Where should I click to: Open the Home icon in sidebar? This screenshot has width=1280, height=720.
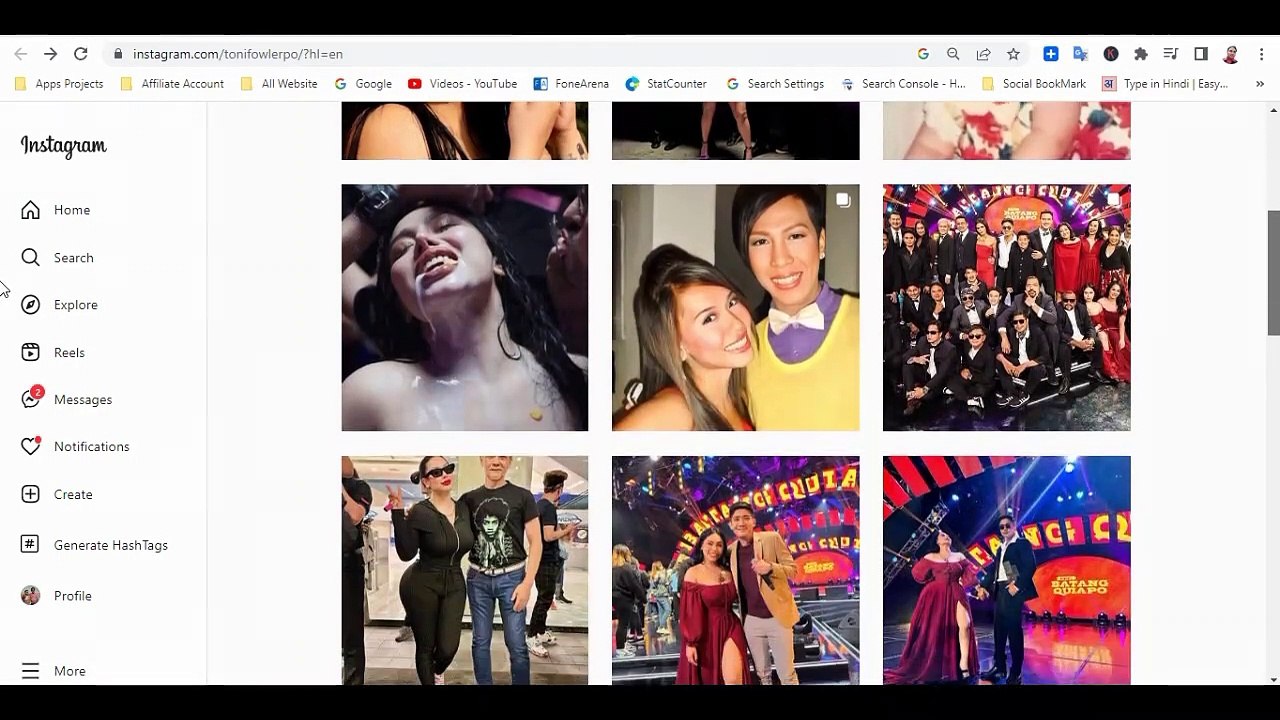31,210
